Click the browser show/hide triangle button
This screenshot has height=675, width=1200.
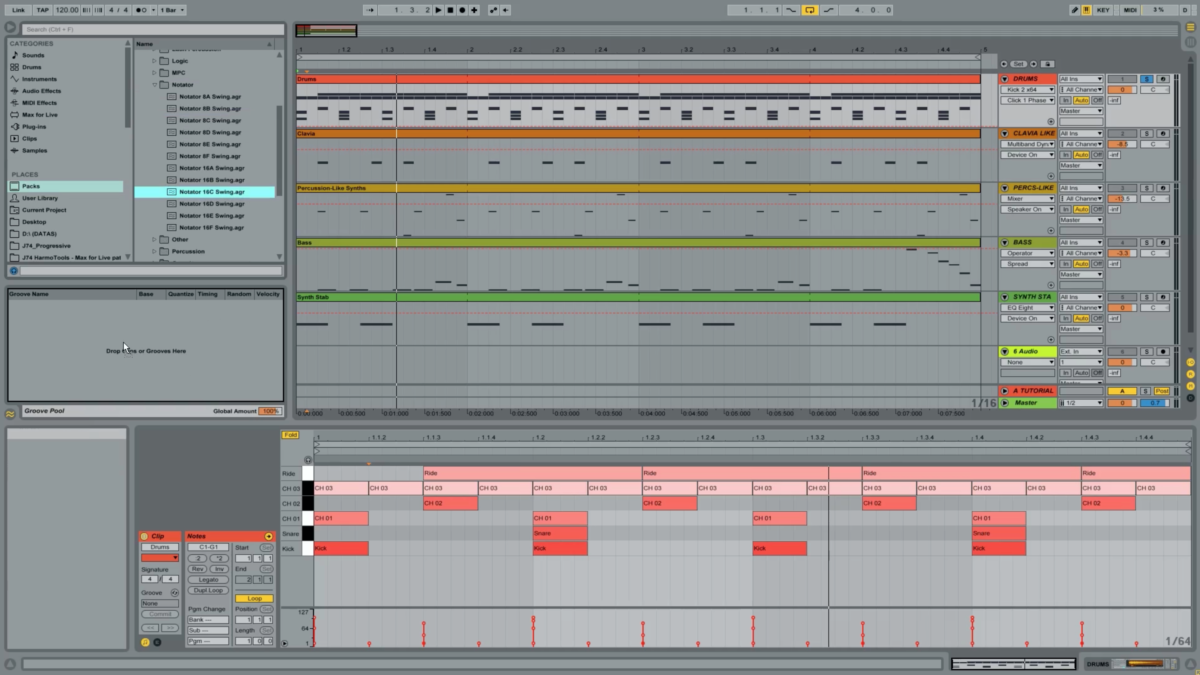(11, 28)
